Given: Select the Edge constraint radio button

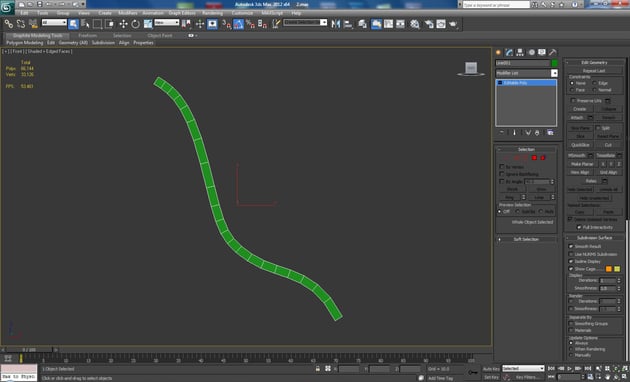Looking at the screenshot, I should (x=595, y=83).
